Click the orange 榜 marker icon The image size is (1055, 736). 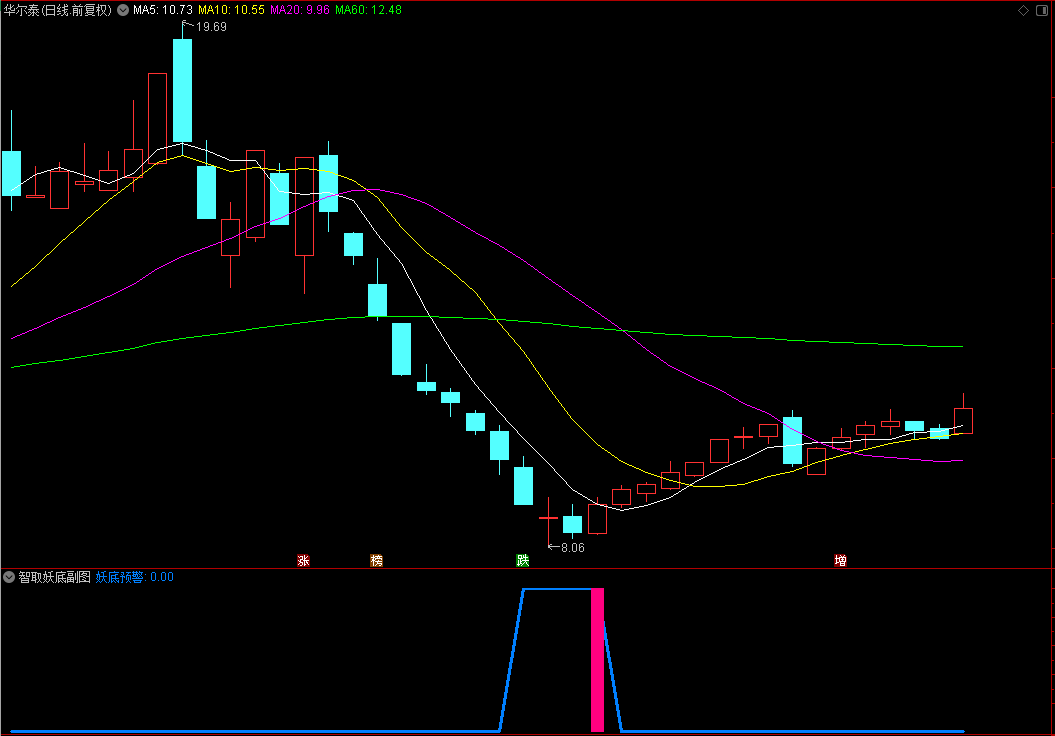tap(377, 560)
